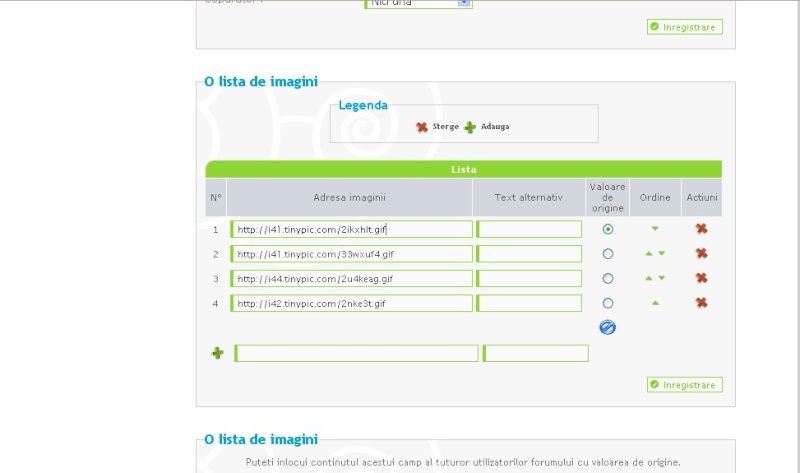Click image address field containing 2ikxhlt.gif
Viewport: 800px width, 473px height.
pos(352,229)
